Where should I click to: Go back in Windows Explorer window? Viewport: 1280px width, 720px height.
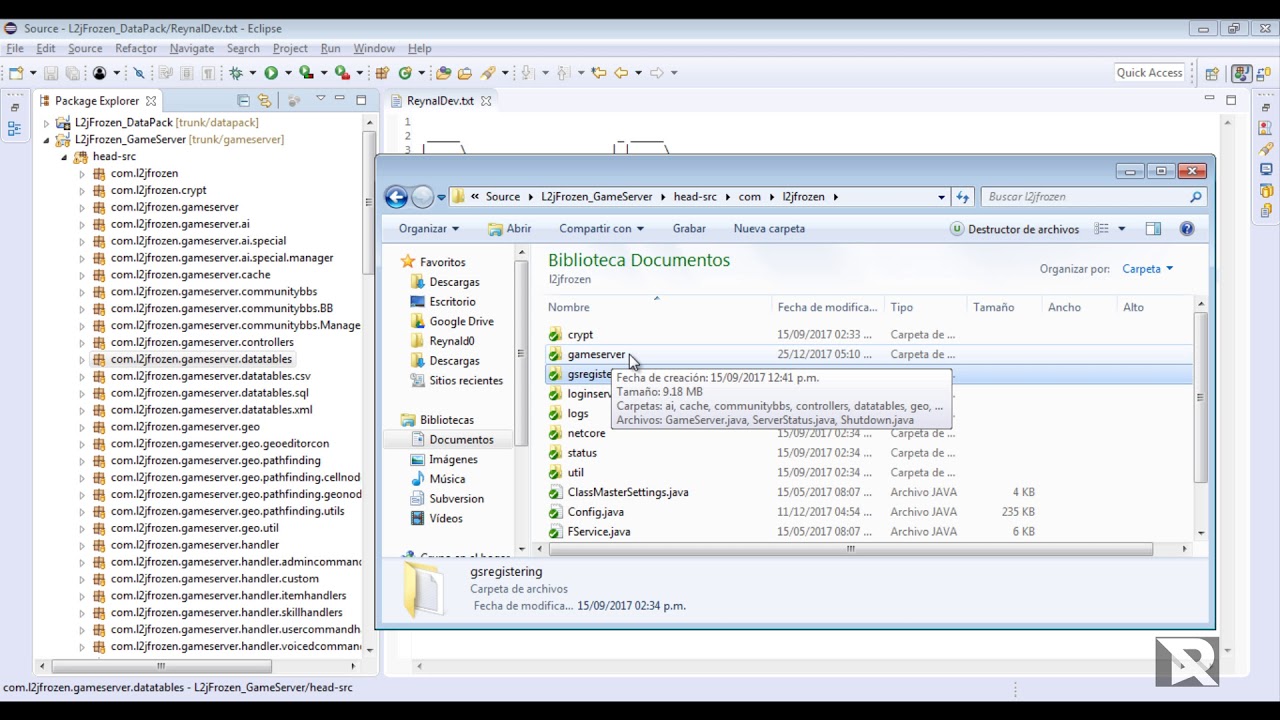(x=396, y=197)
